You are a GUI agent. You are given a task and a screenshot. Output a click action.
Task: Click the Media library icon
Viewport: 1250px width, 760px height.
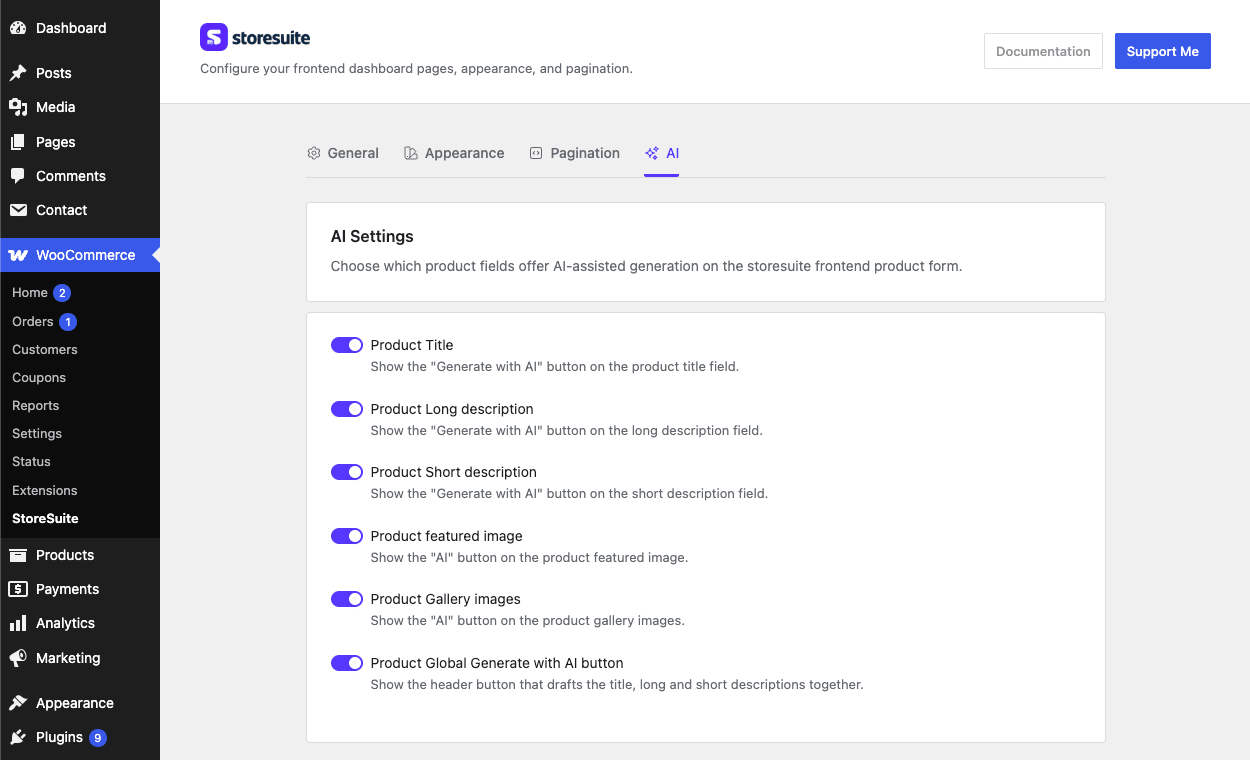pyautogui.click(x=18, y=107)
